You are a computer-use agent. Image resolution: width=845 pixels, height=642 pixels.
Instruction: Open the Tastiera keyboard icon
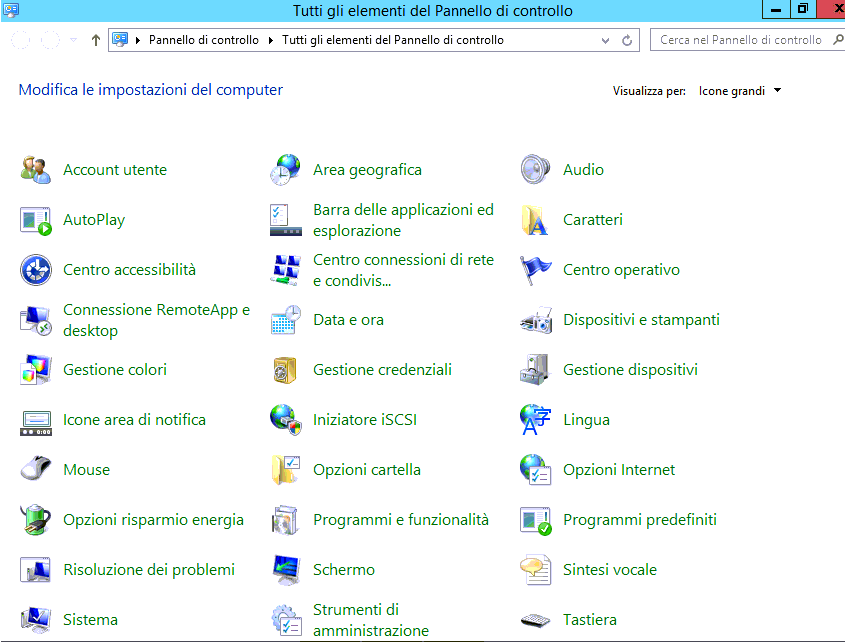pos(535,620)
